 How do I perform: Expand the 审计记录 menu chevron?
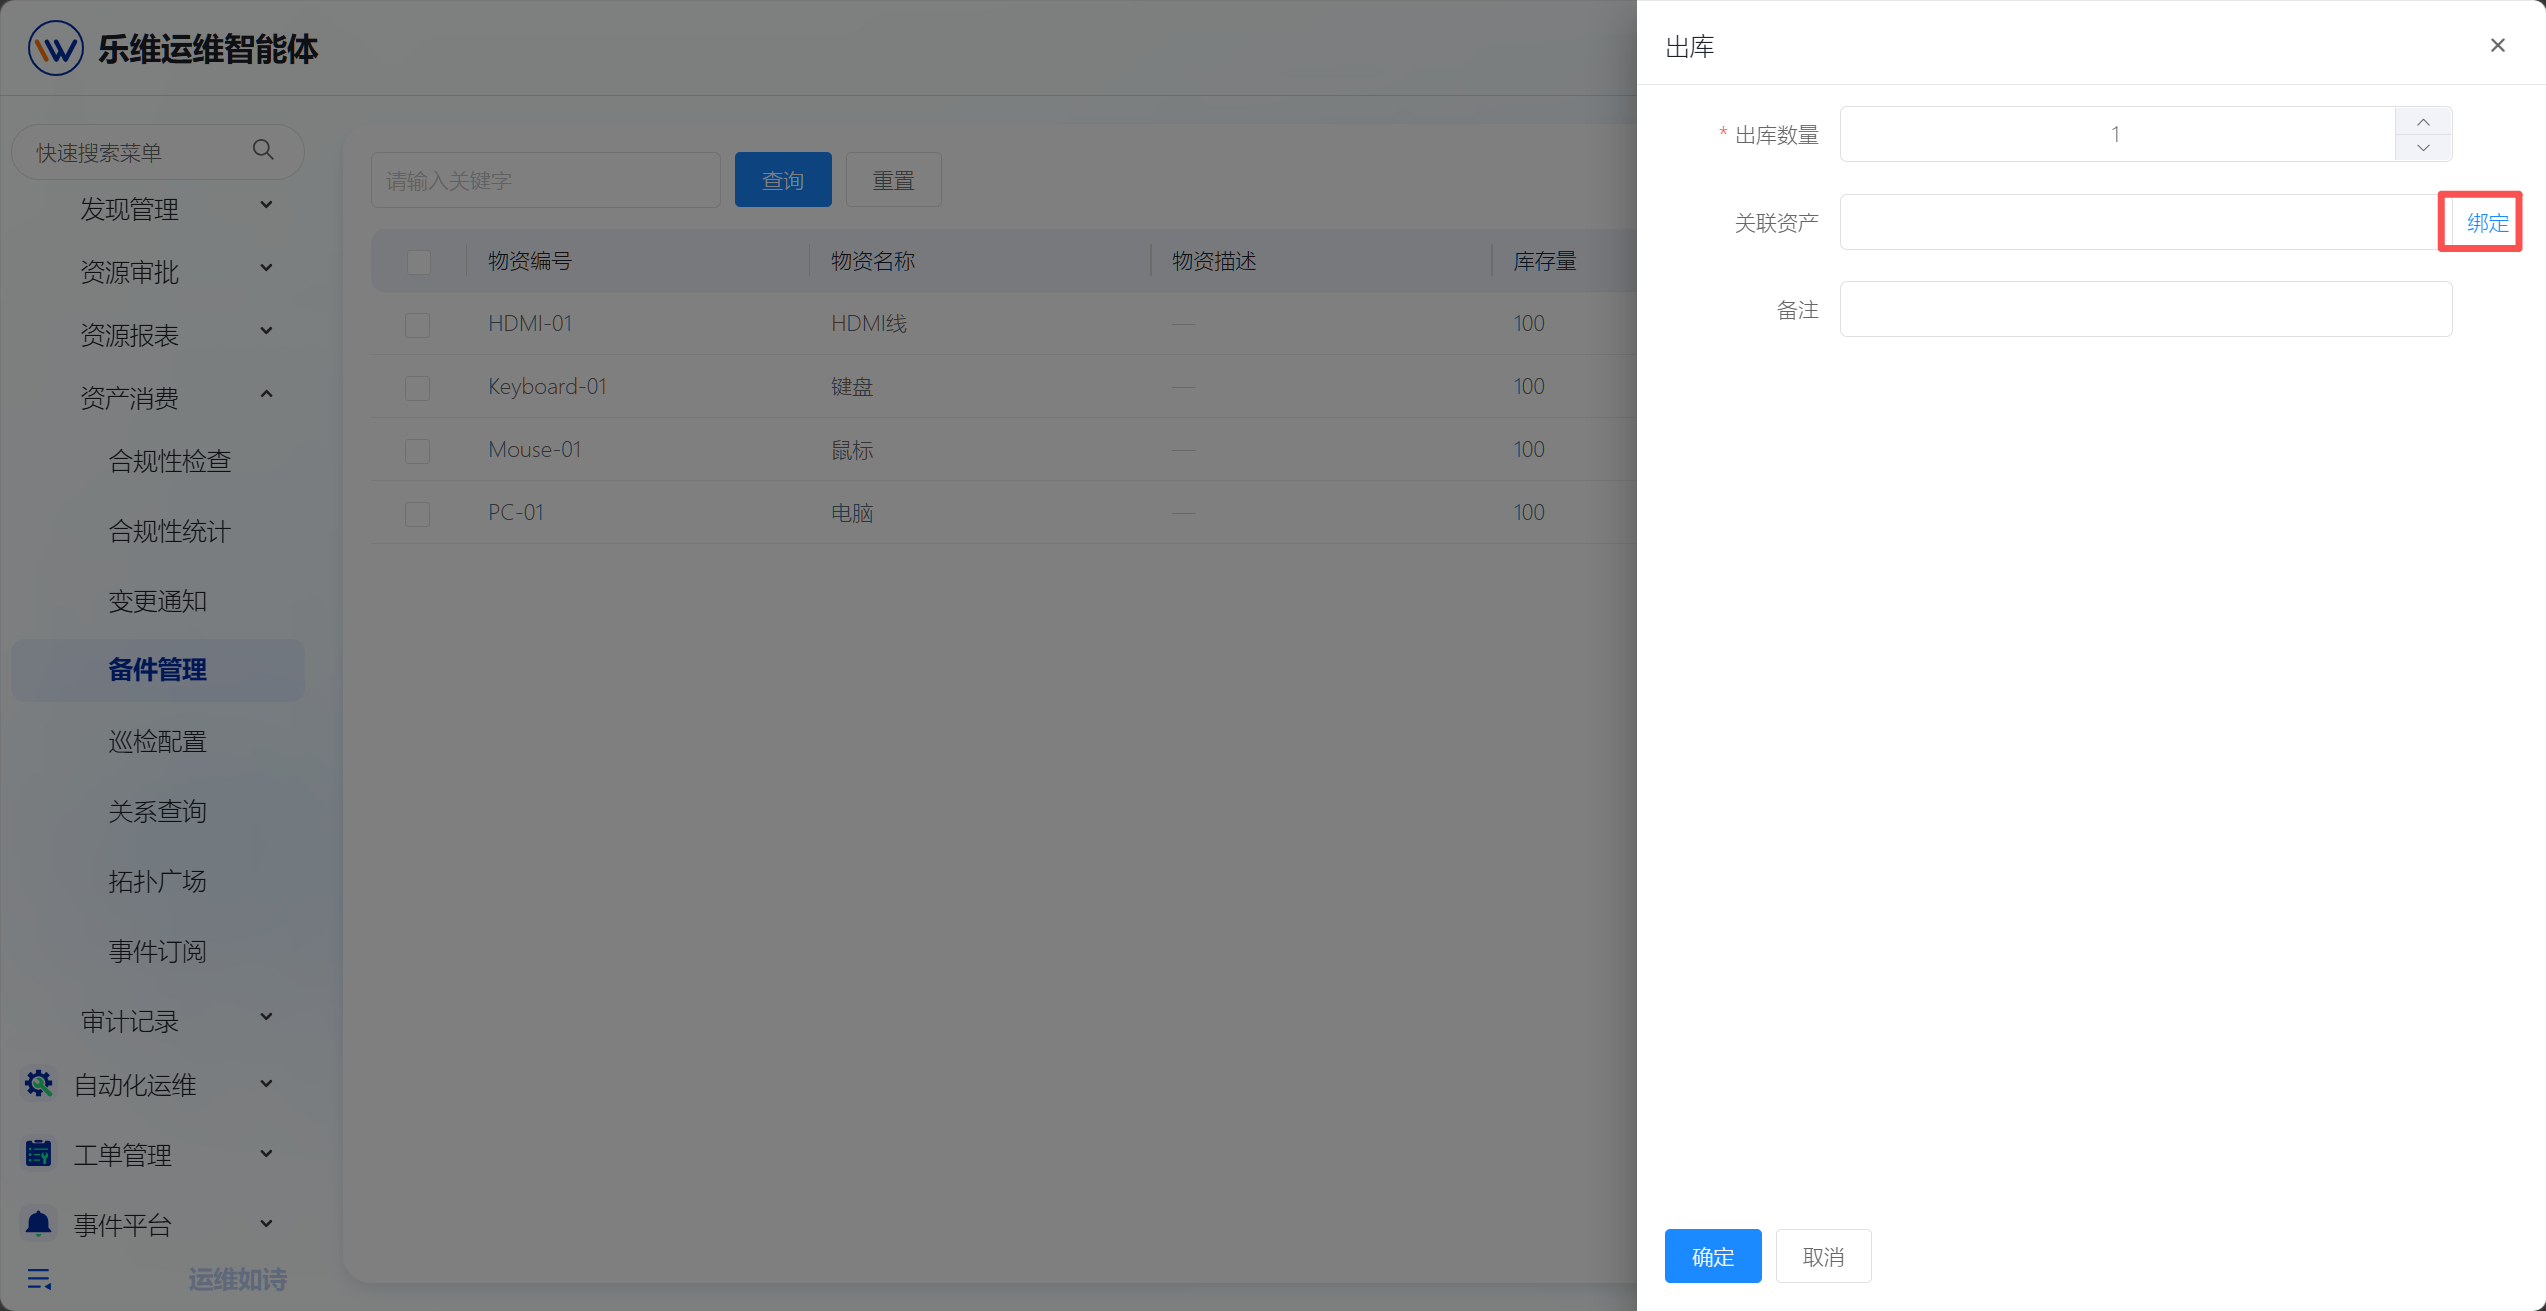tap(266, 1017)
